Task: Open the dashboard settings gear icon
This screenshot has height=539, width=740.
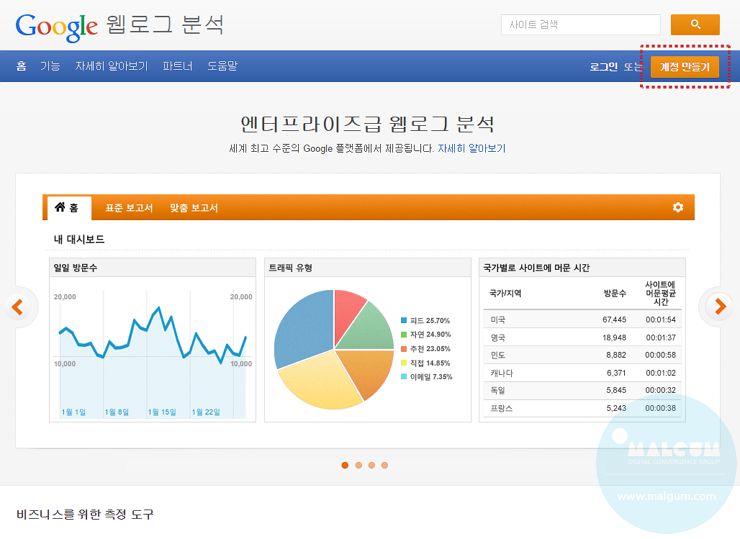Action: [x=678, y=207]
